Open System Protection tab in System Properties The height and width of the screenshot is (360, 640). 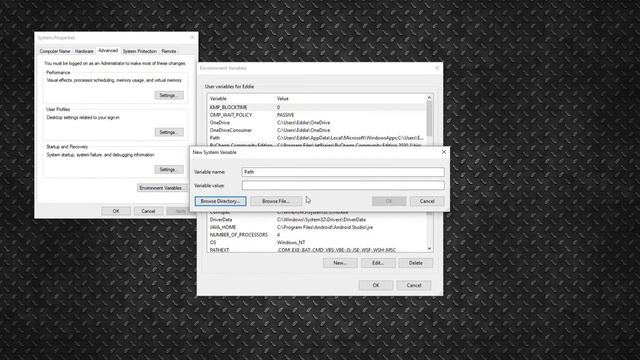click(x=140, y=51)
